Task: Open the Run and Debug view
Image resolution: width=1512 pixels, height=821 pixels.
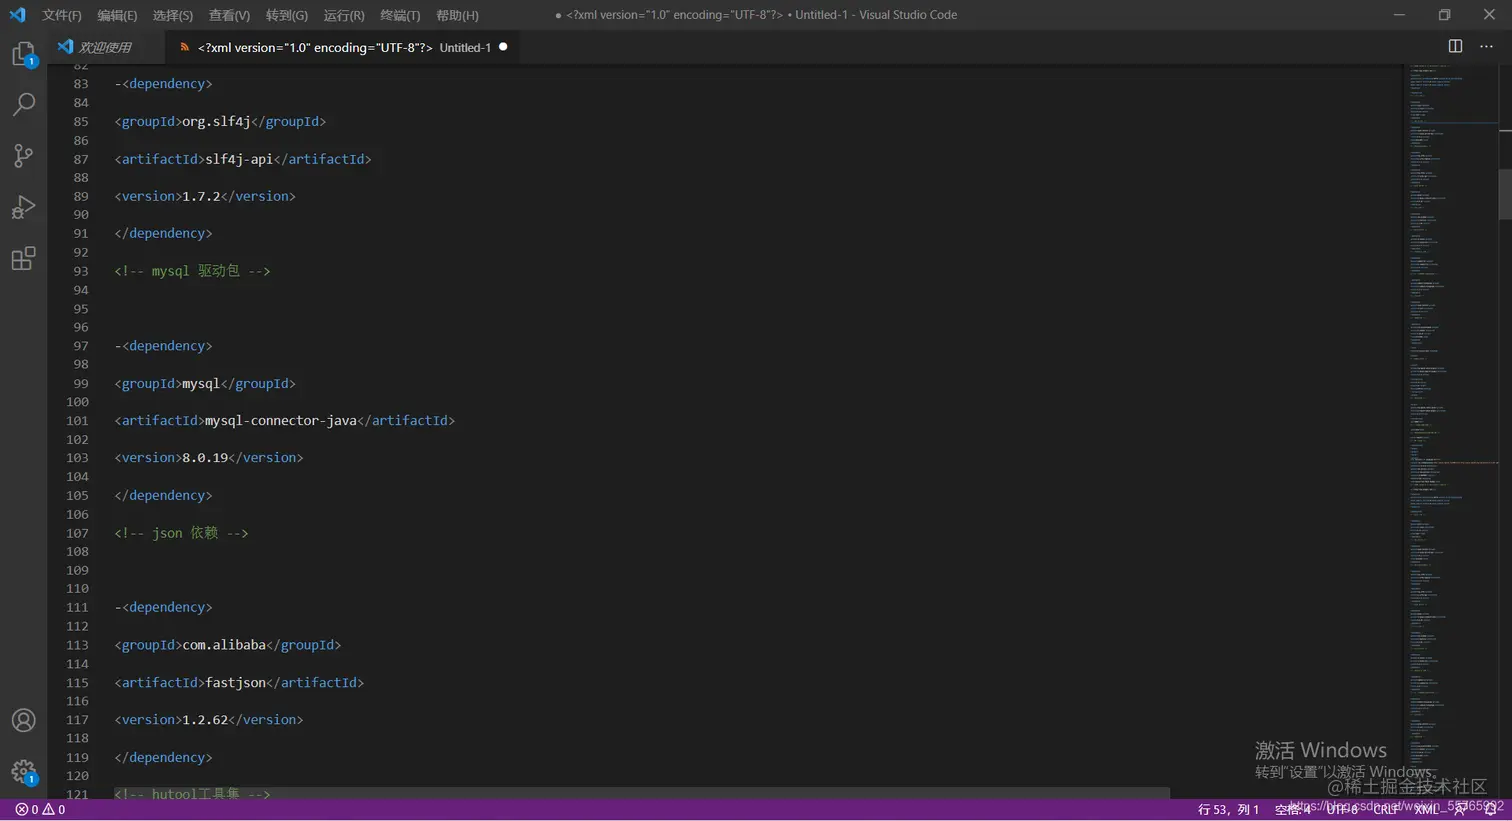Action: (x=23, y=207)
